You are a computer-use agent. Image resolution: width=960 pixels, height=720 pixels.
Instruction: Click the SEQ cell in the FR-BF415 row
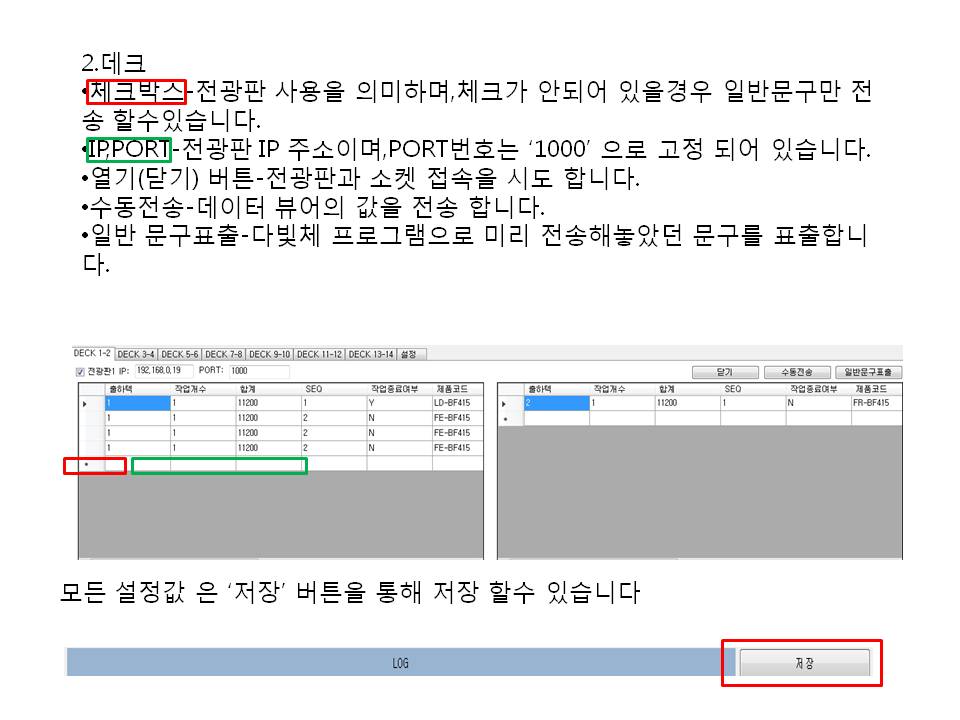point(753,403)
